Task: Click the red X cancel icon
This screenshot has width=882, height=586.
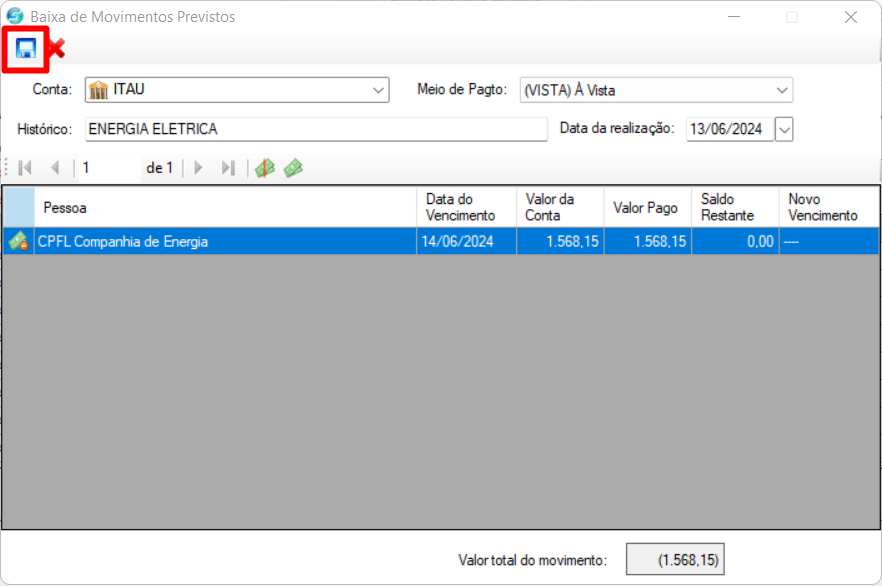Action: coord(56,49)
